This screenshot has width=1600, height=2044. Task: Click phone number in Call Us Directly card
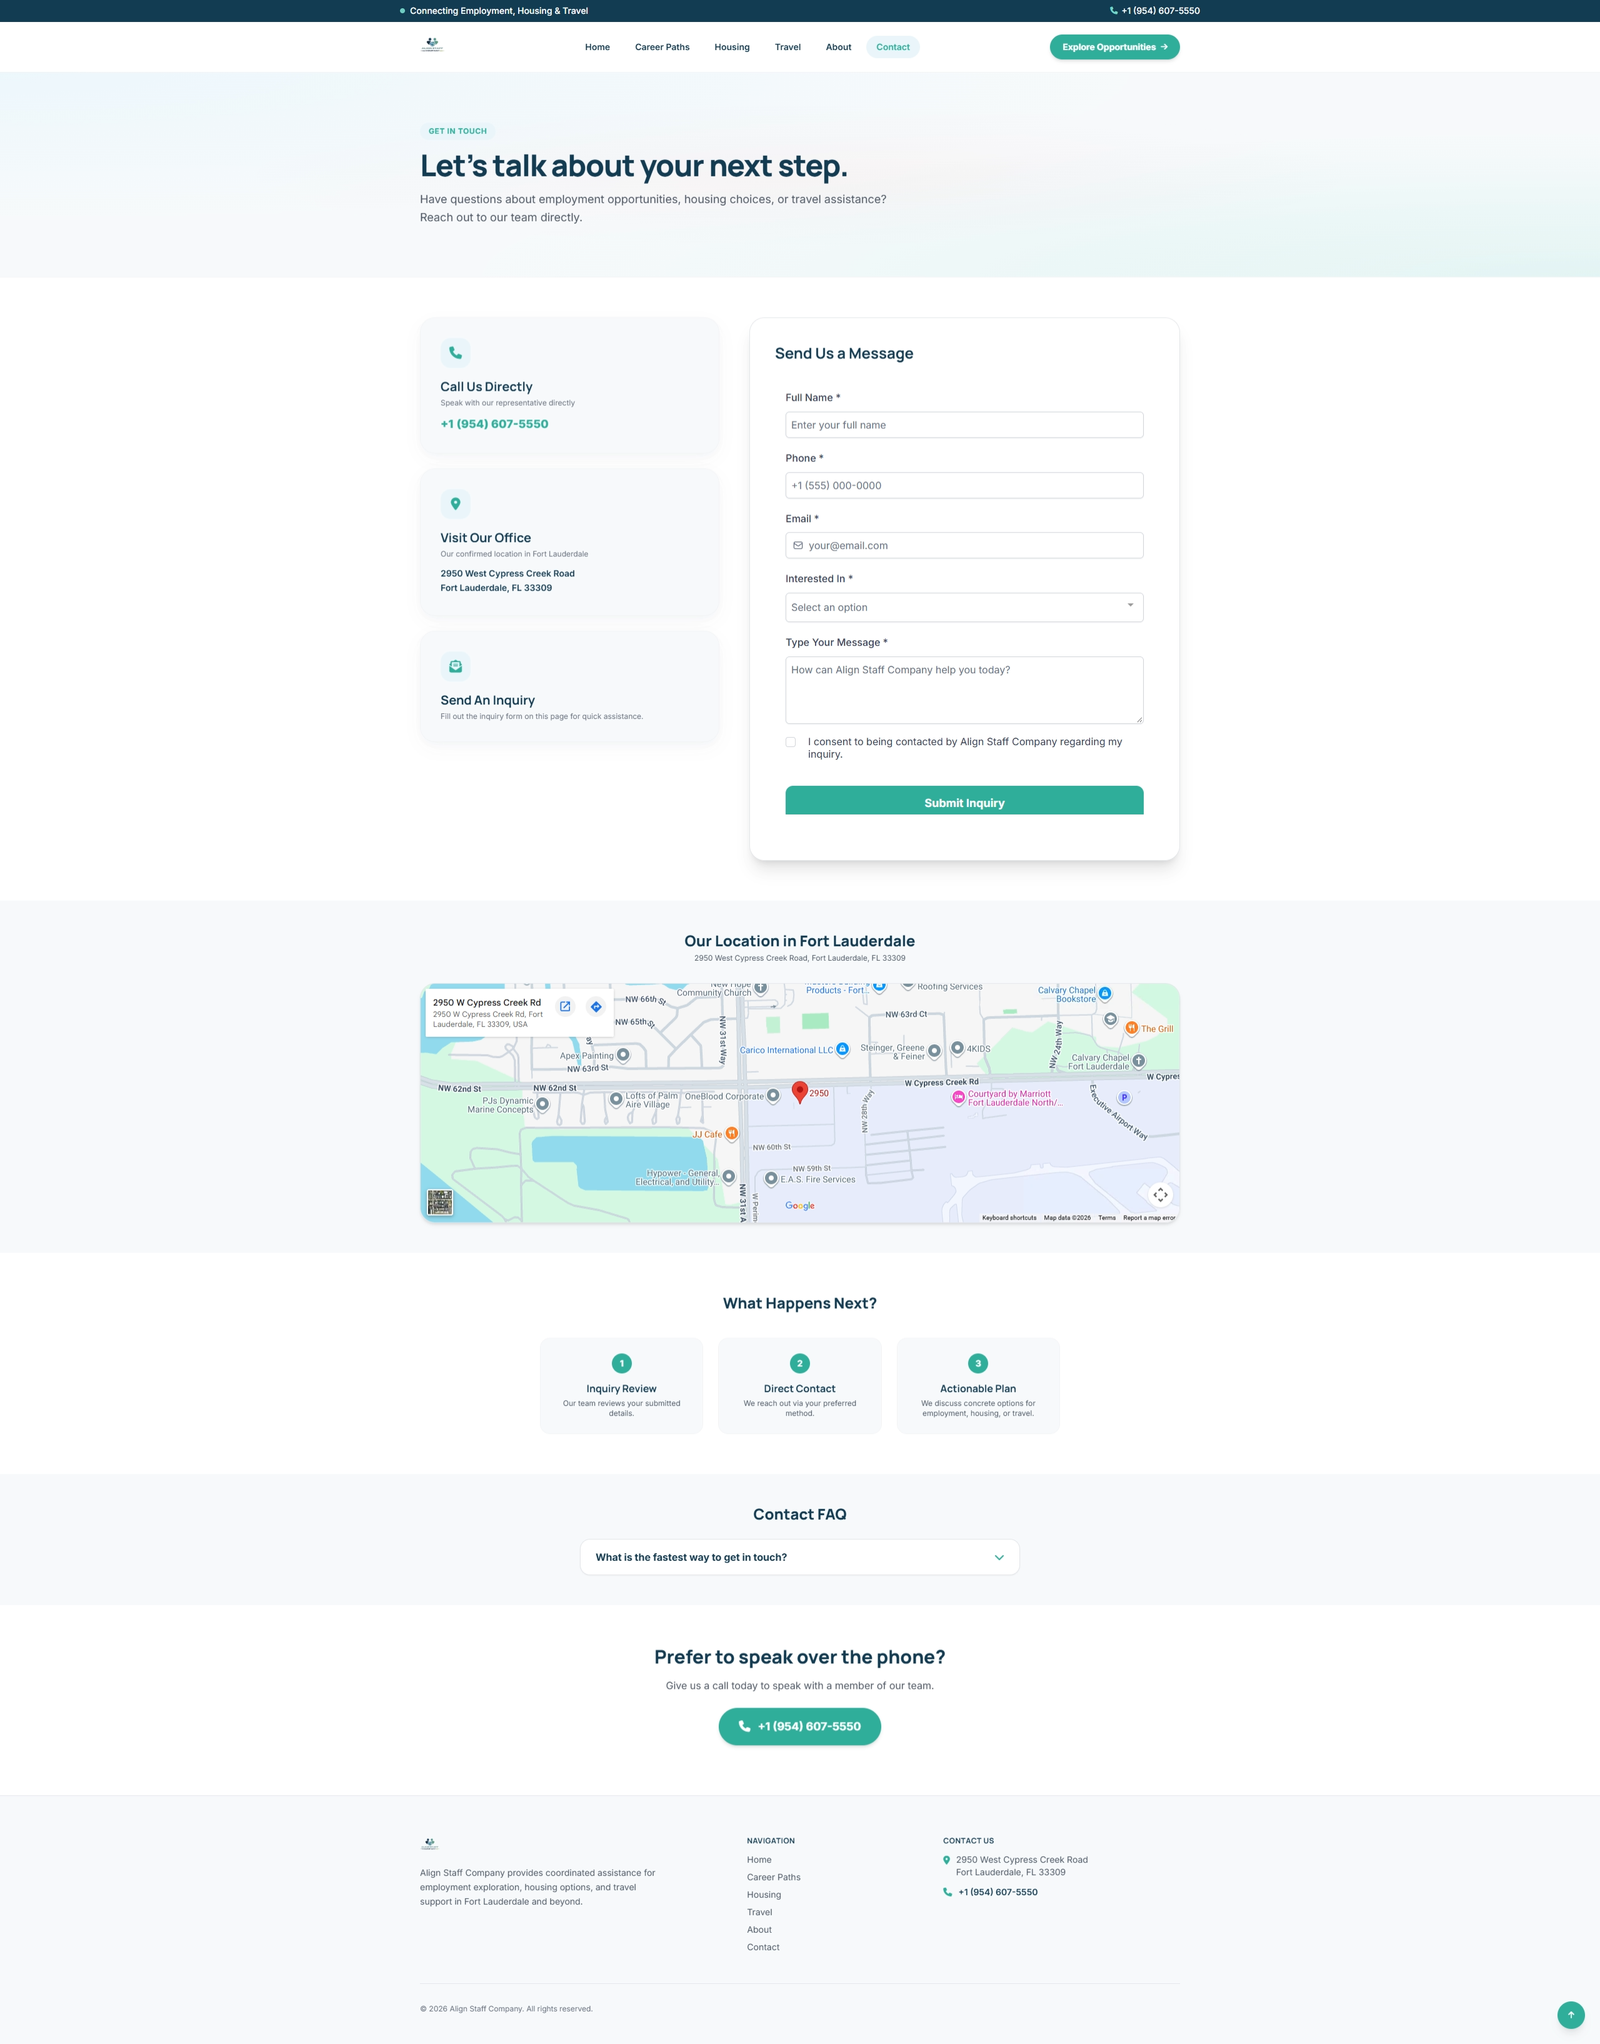pyautogui.click(x=494, y=424)
